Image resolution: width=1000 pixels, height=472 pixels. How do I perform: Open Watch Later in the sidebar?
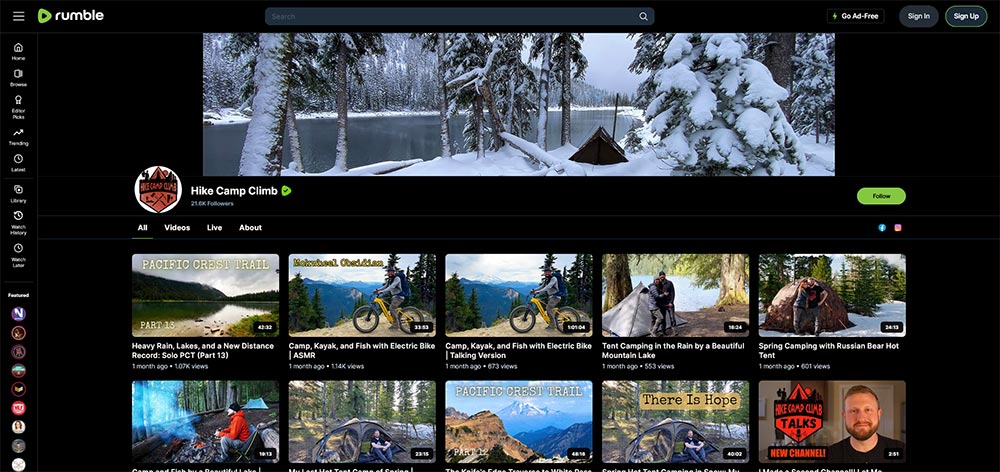(x=18, y=255)
